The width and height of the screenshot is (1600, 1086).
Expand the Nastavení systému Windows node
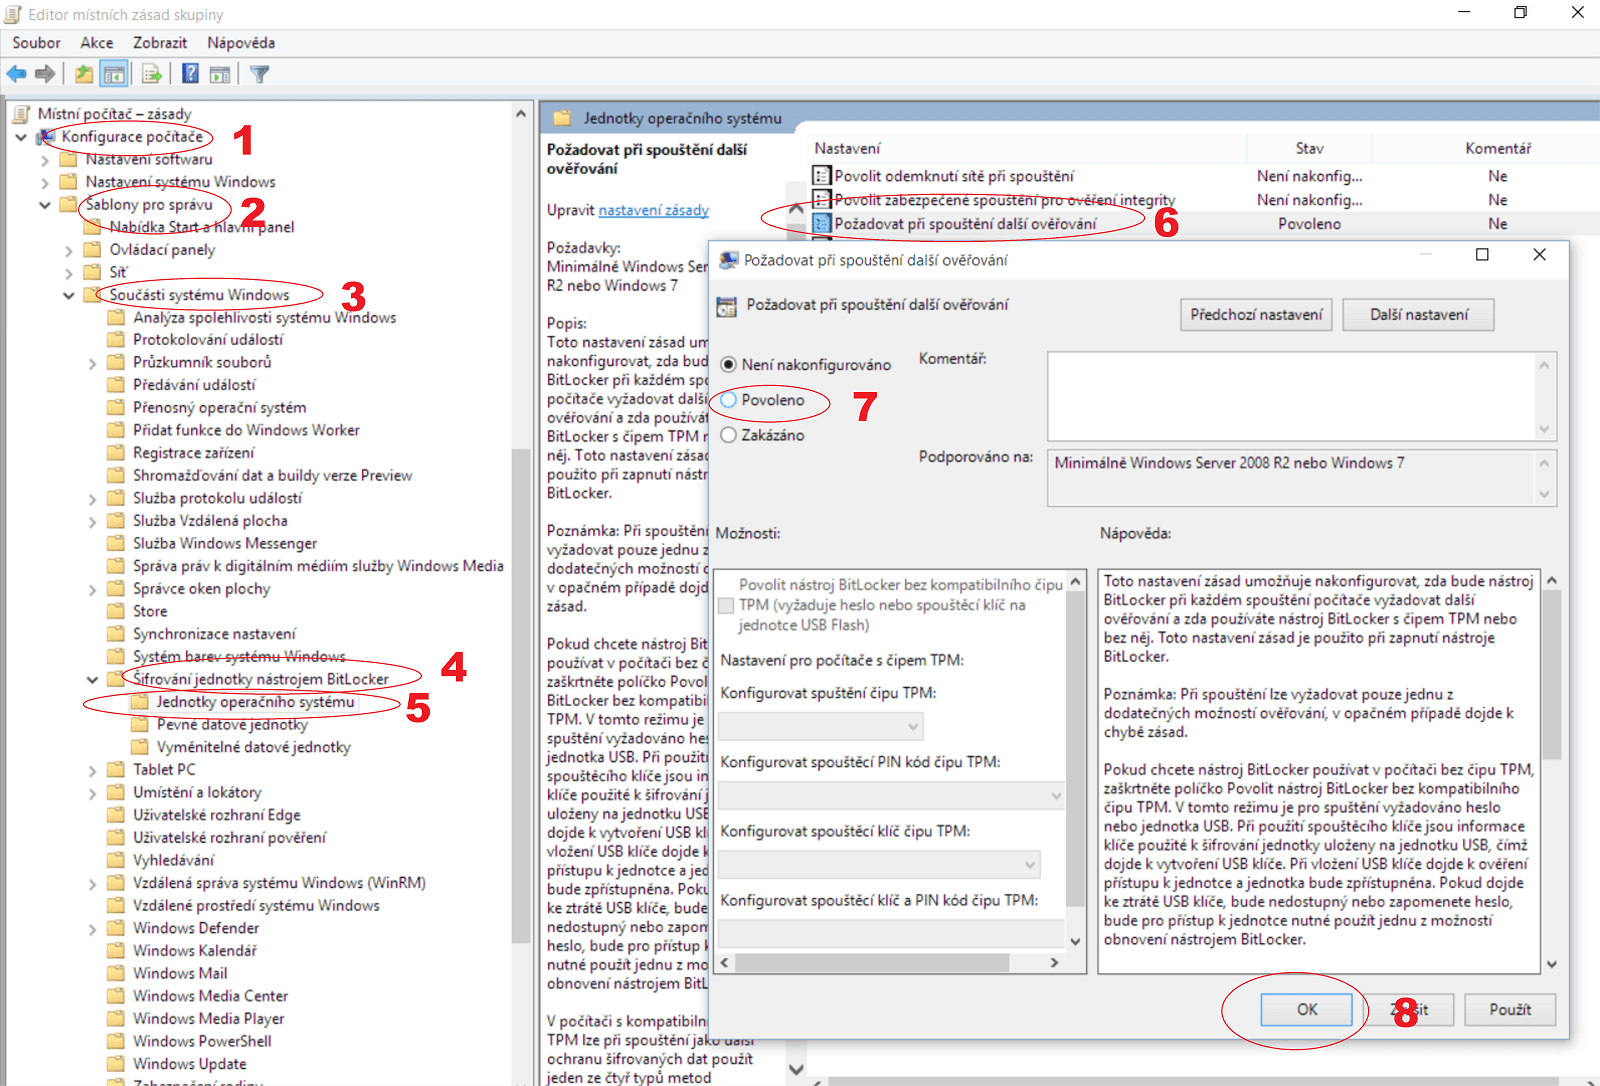pos(45,182)
